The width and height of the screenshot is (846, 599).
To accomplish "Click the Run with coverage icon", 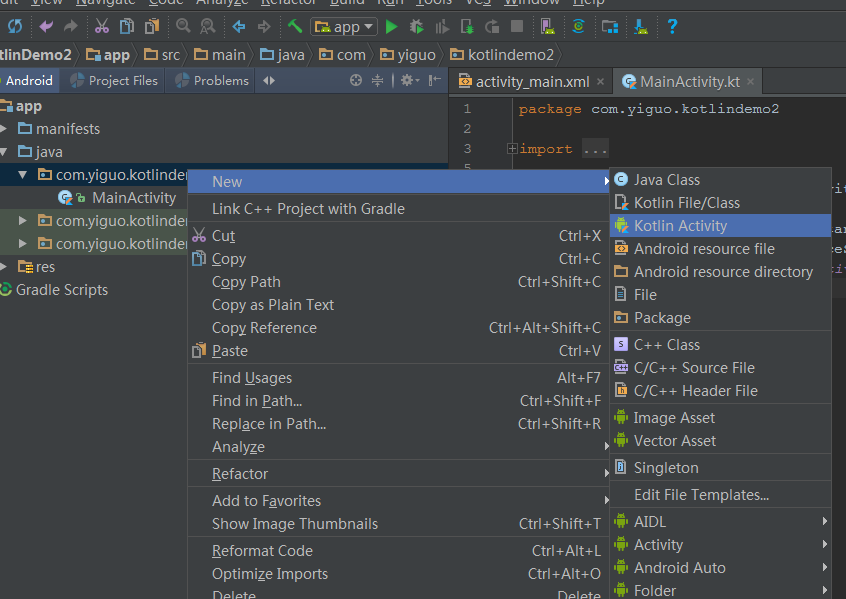I will [x=442, y=26].
